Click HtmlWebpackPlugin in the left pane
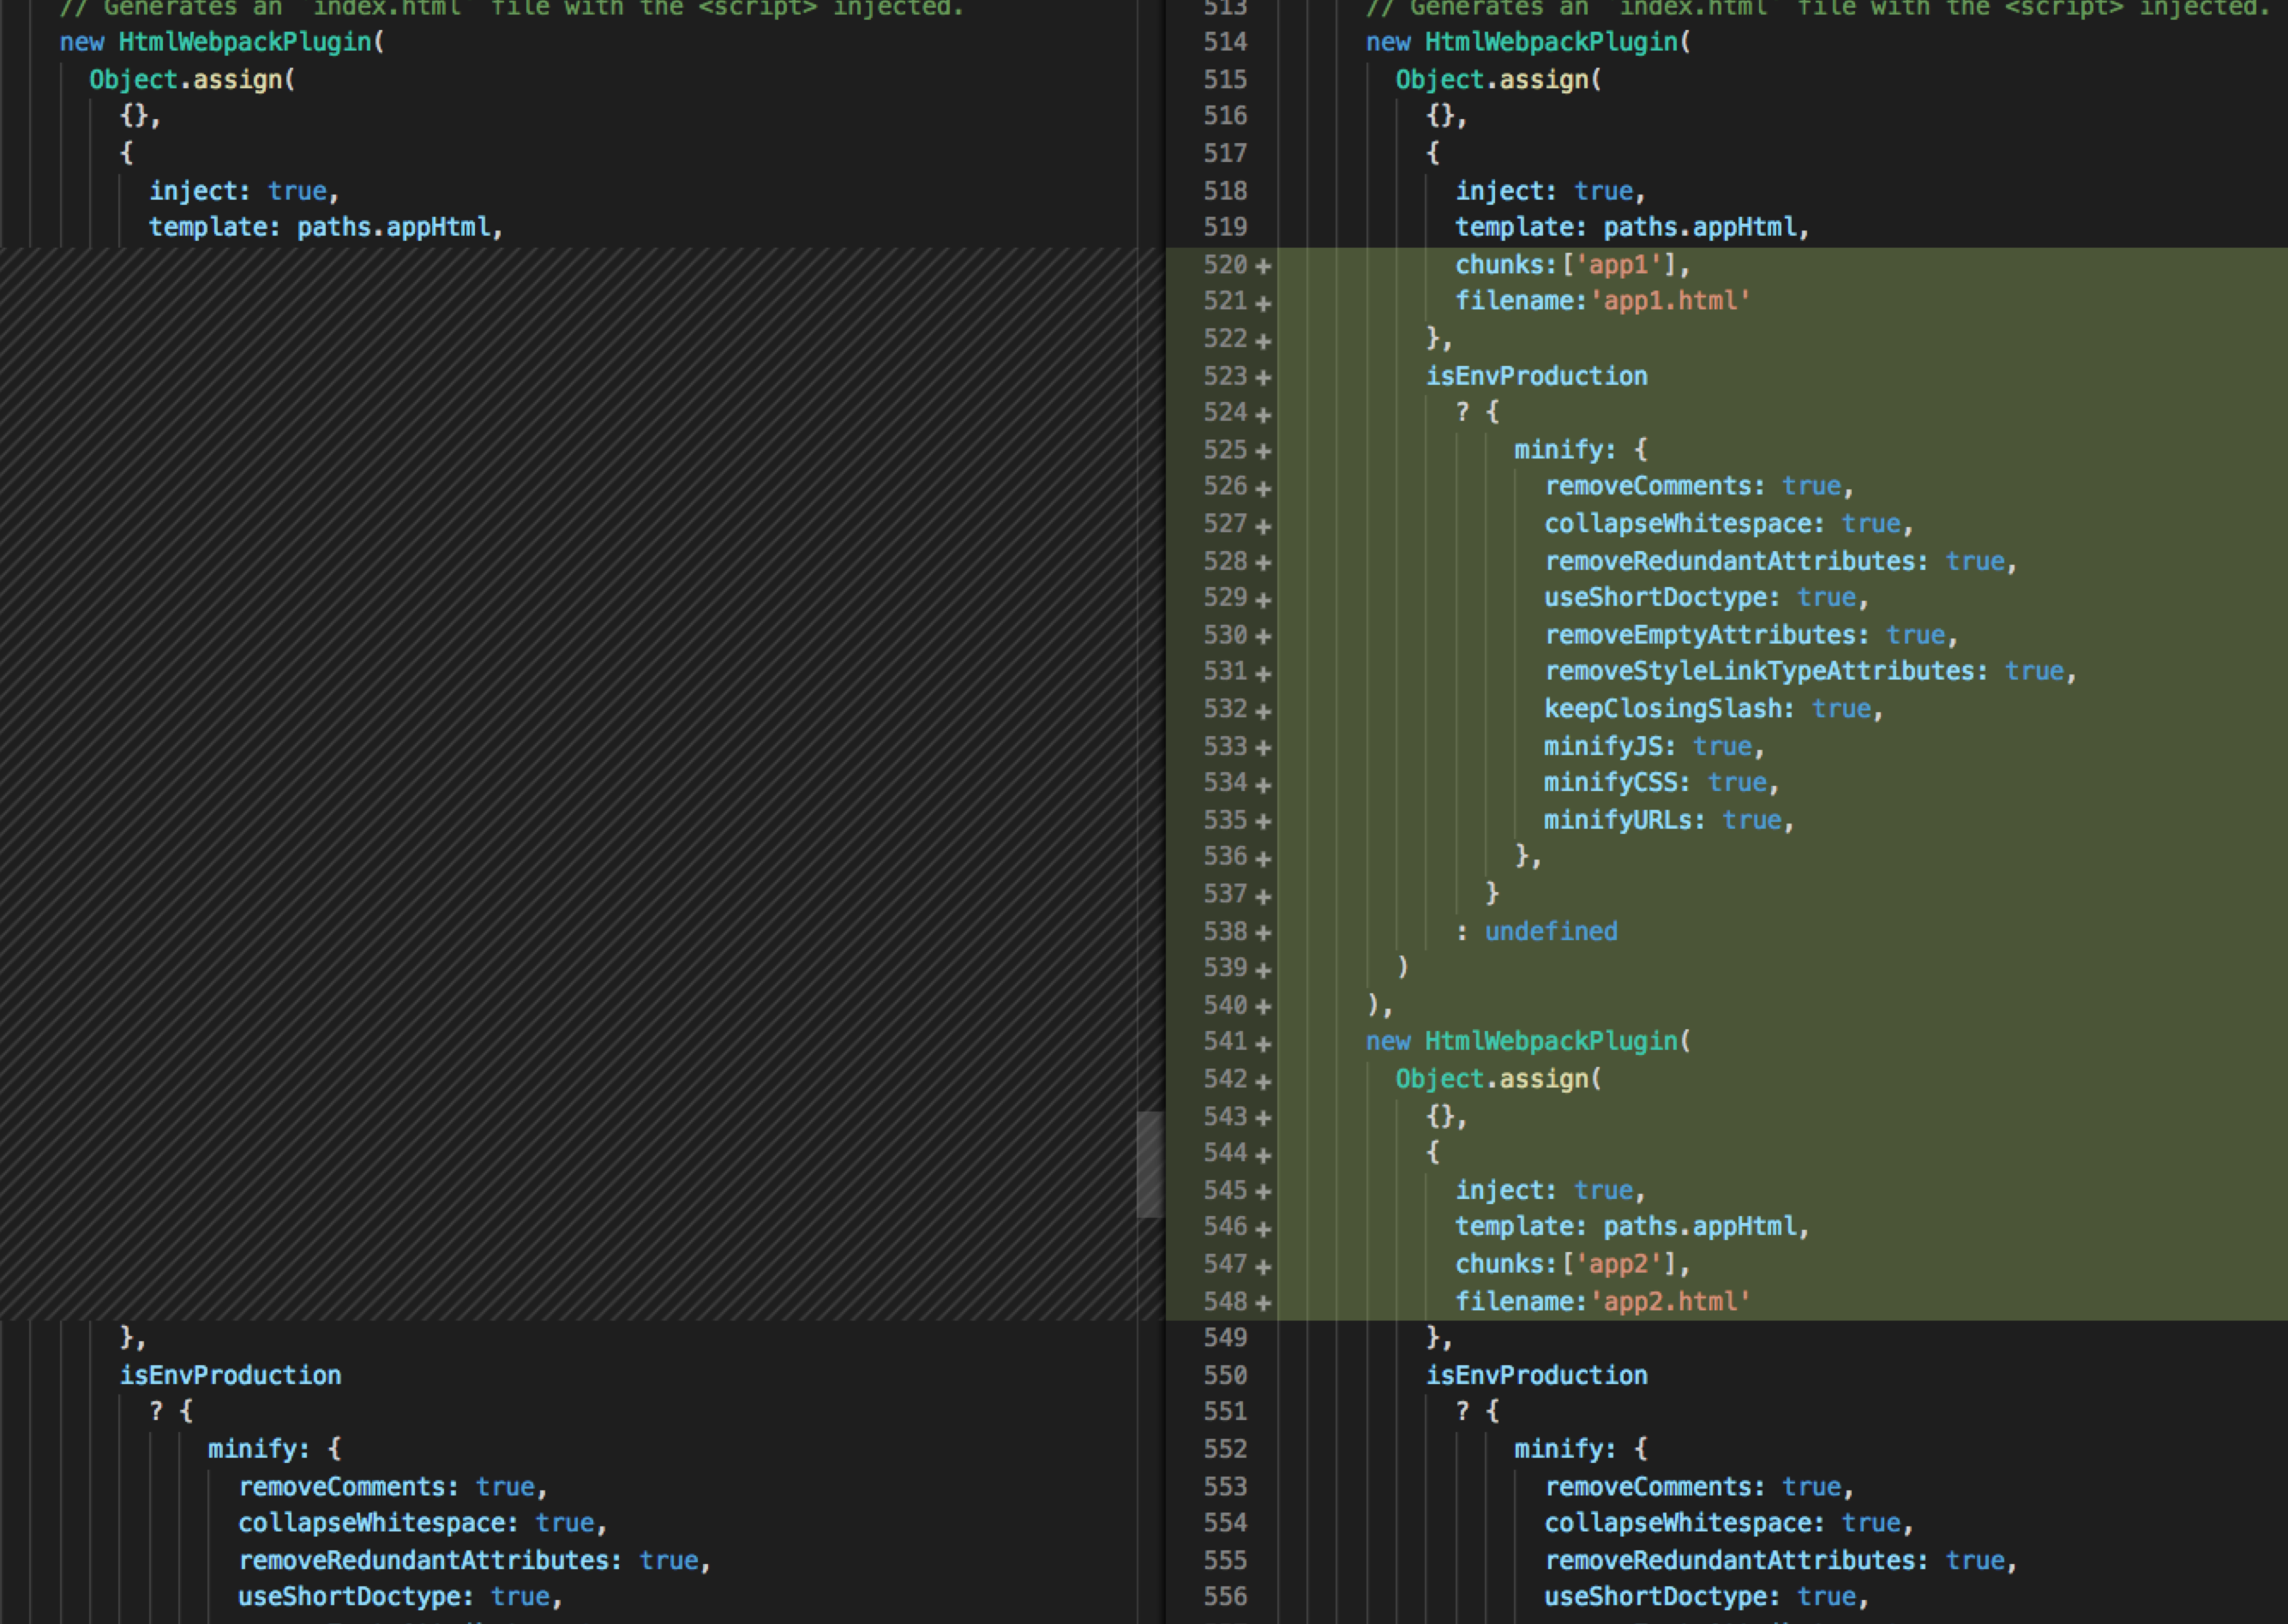Screen dimensions: 2288x1624 245,42
